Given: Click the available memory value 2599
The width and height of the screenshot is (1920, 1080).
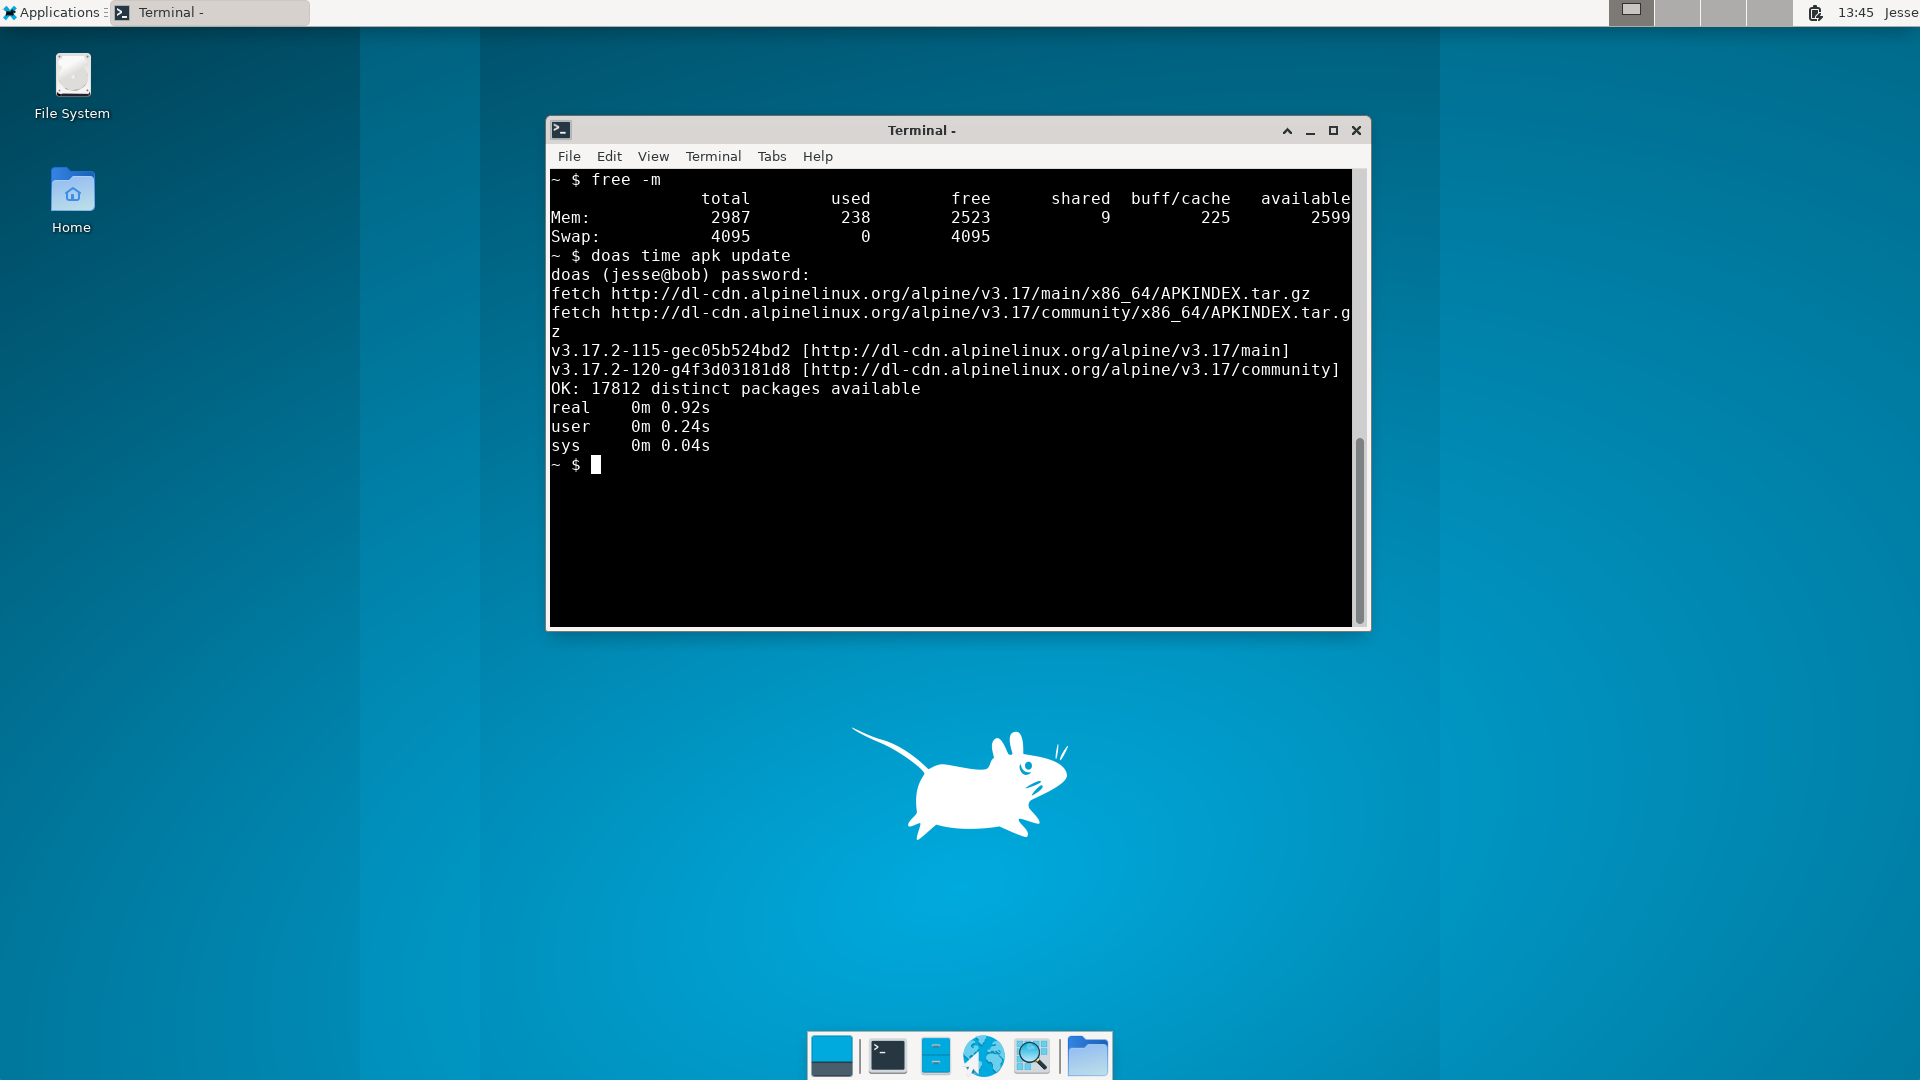Looking at the screenshot, I should click(x=1330, y=218).
